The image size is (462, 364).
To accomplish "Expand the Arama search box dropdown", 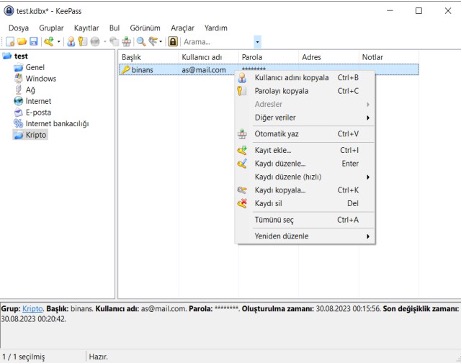I will [257, 42].
